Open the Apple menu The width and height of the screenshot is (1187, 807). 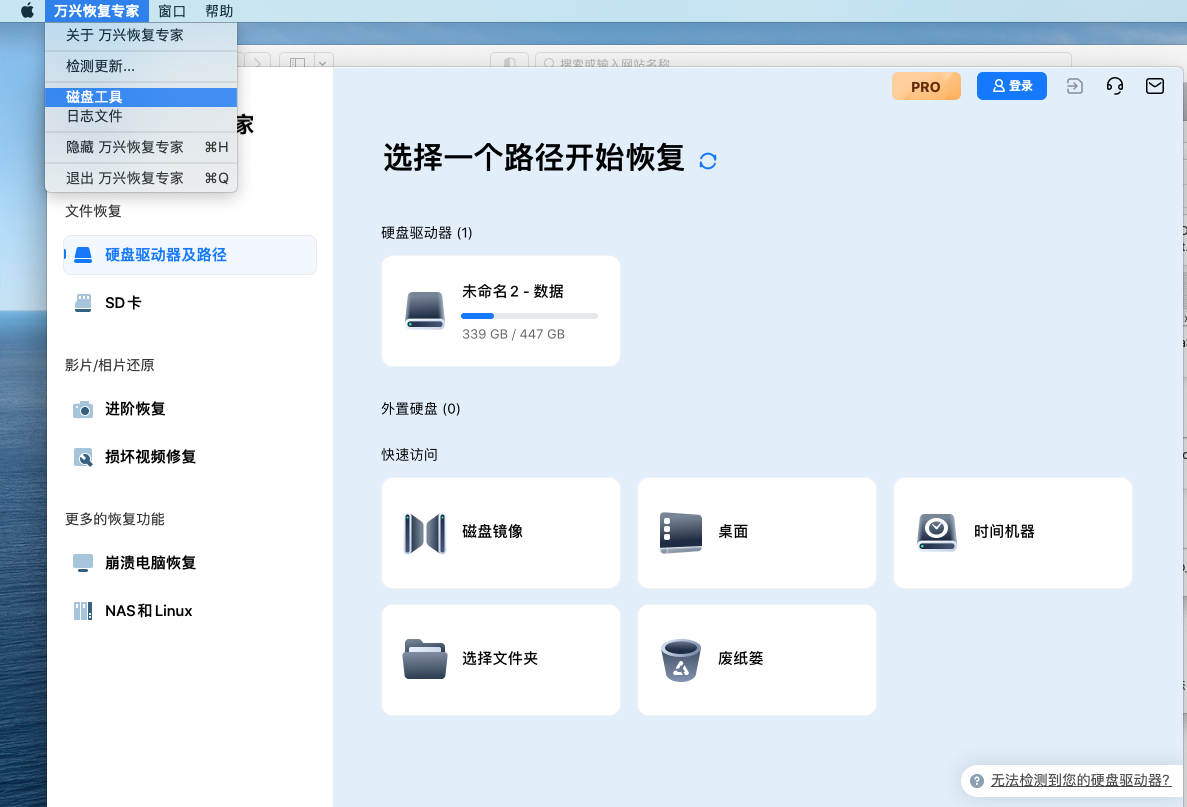[x=27, y=11]
